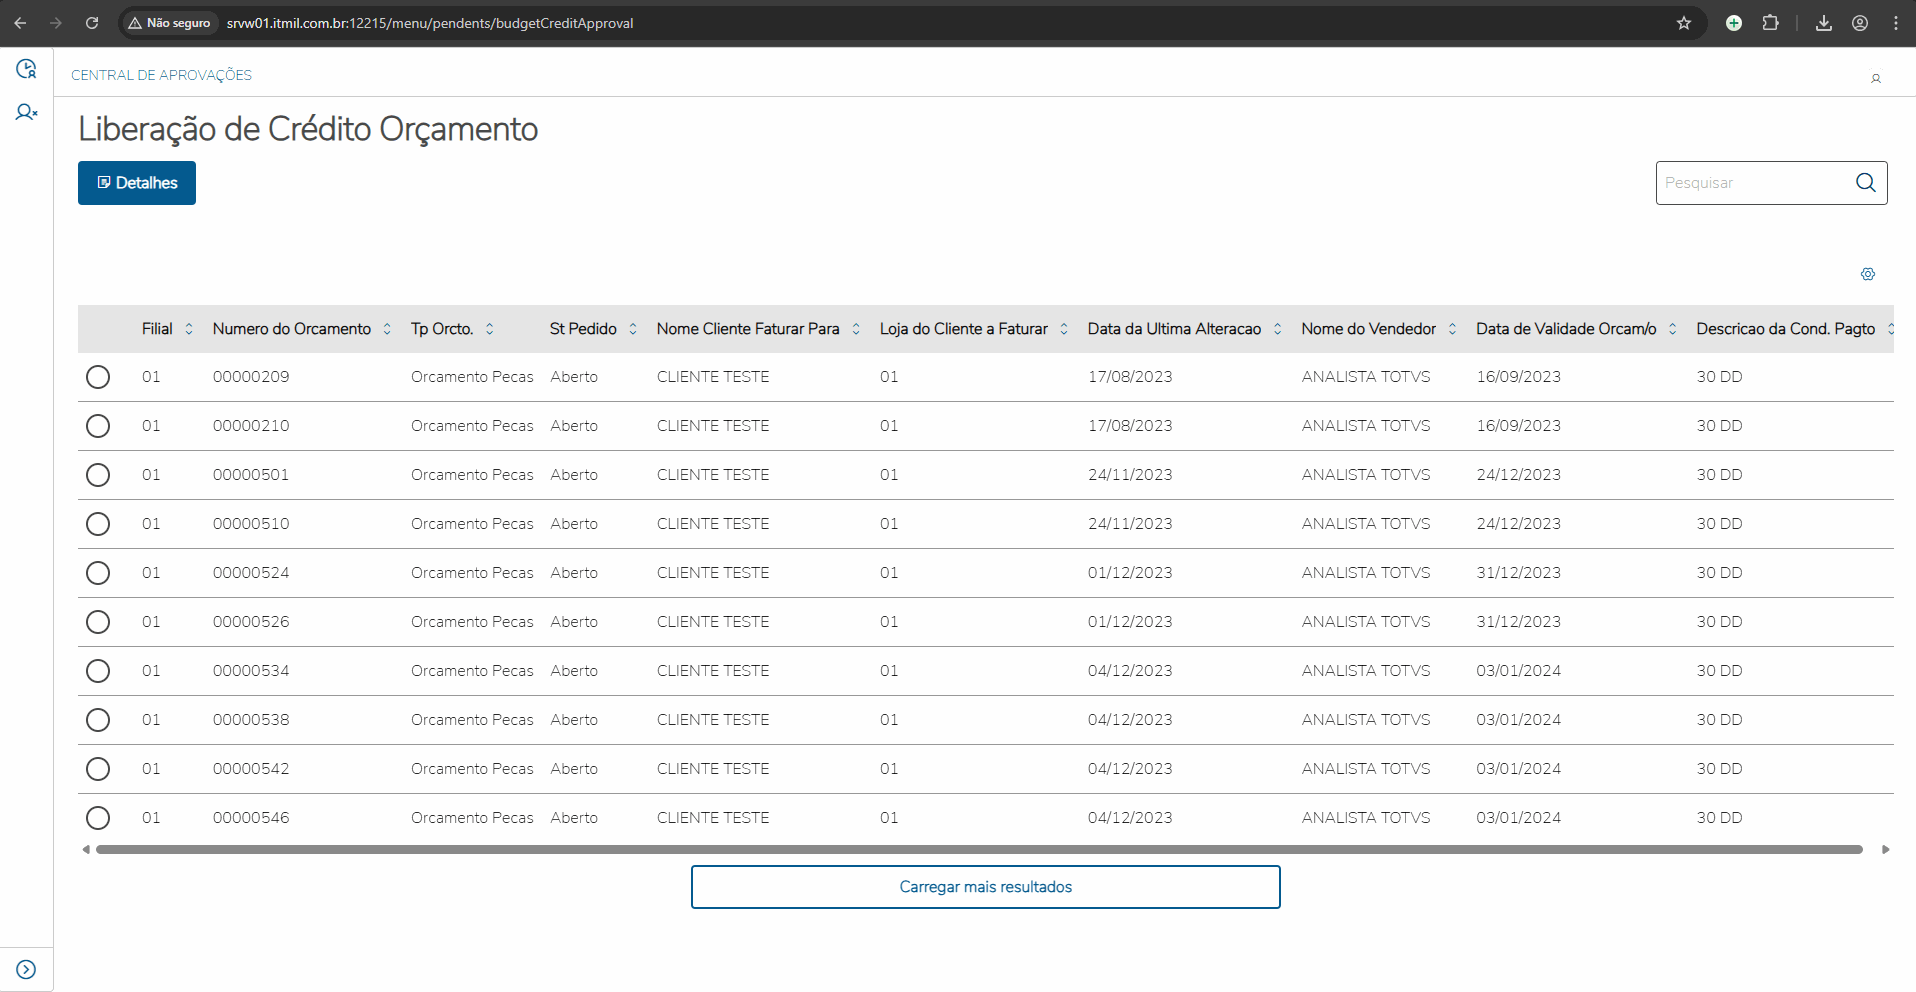This screenshot has width=1916, height=992.
Task: Click the horizontal table scrollbar
Action: 978,850
